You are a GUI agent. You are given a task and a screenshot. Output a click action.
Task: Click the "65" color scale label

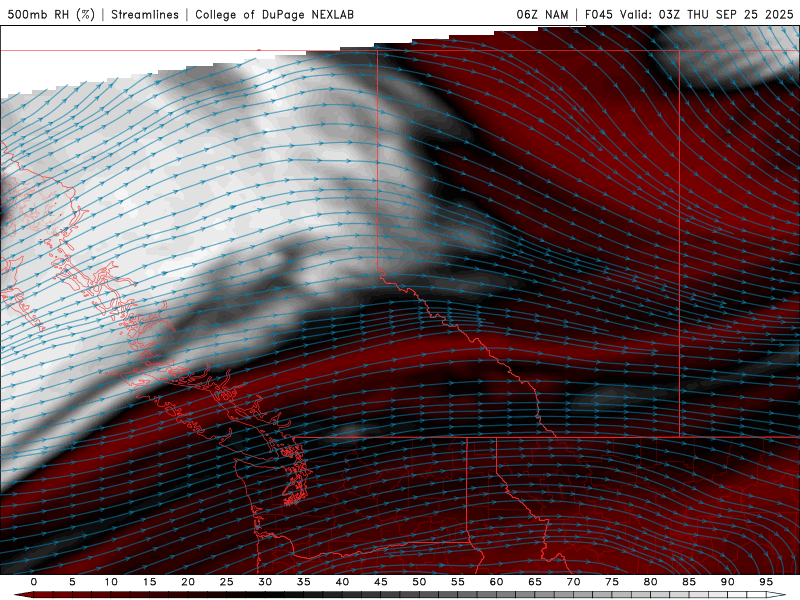[x=535, y=582]
